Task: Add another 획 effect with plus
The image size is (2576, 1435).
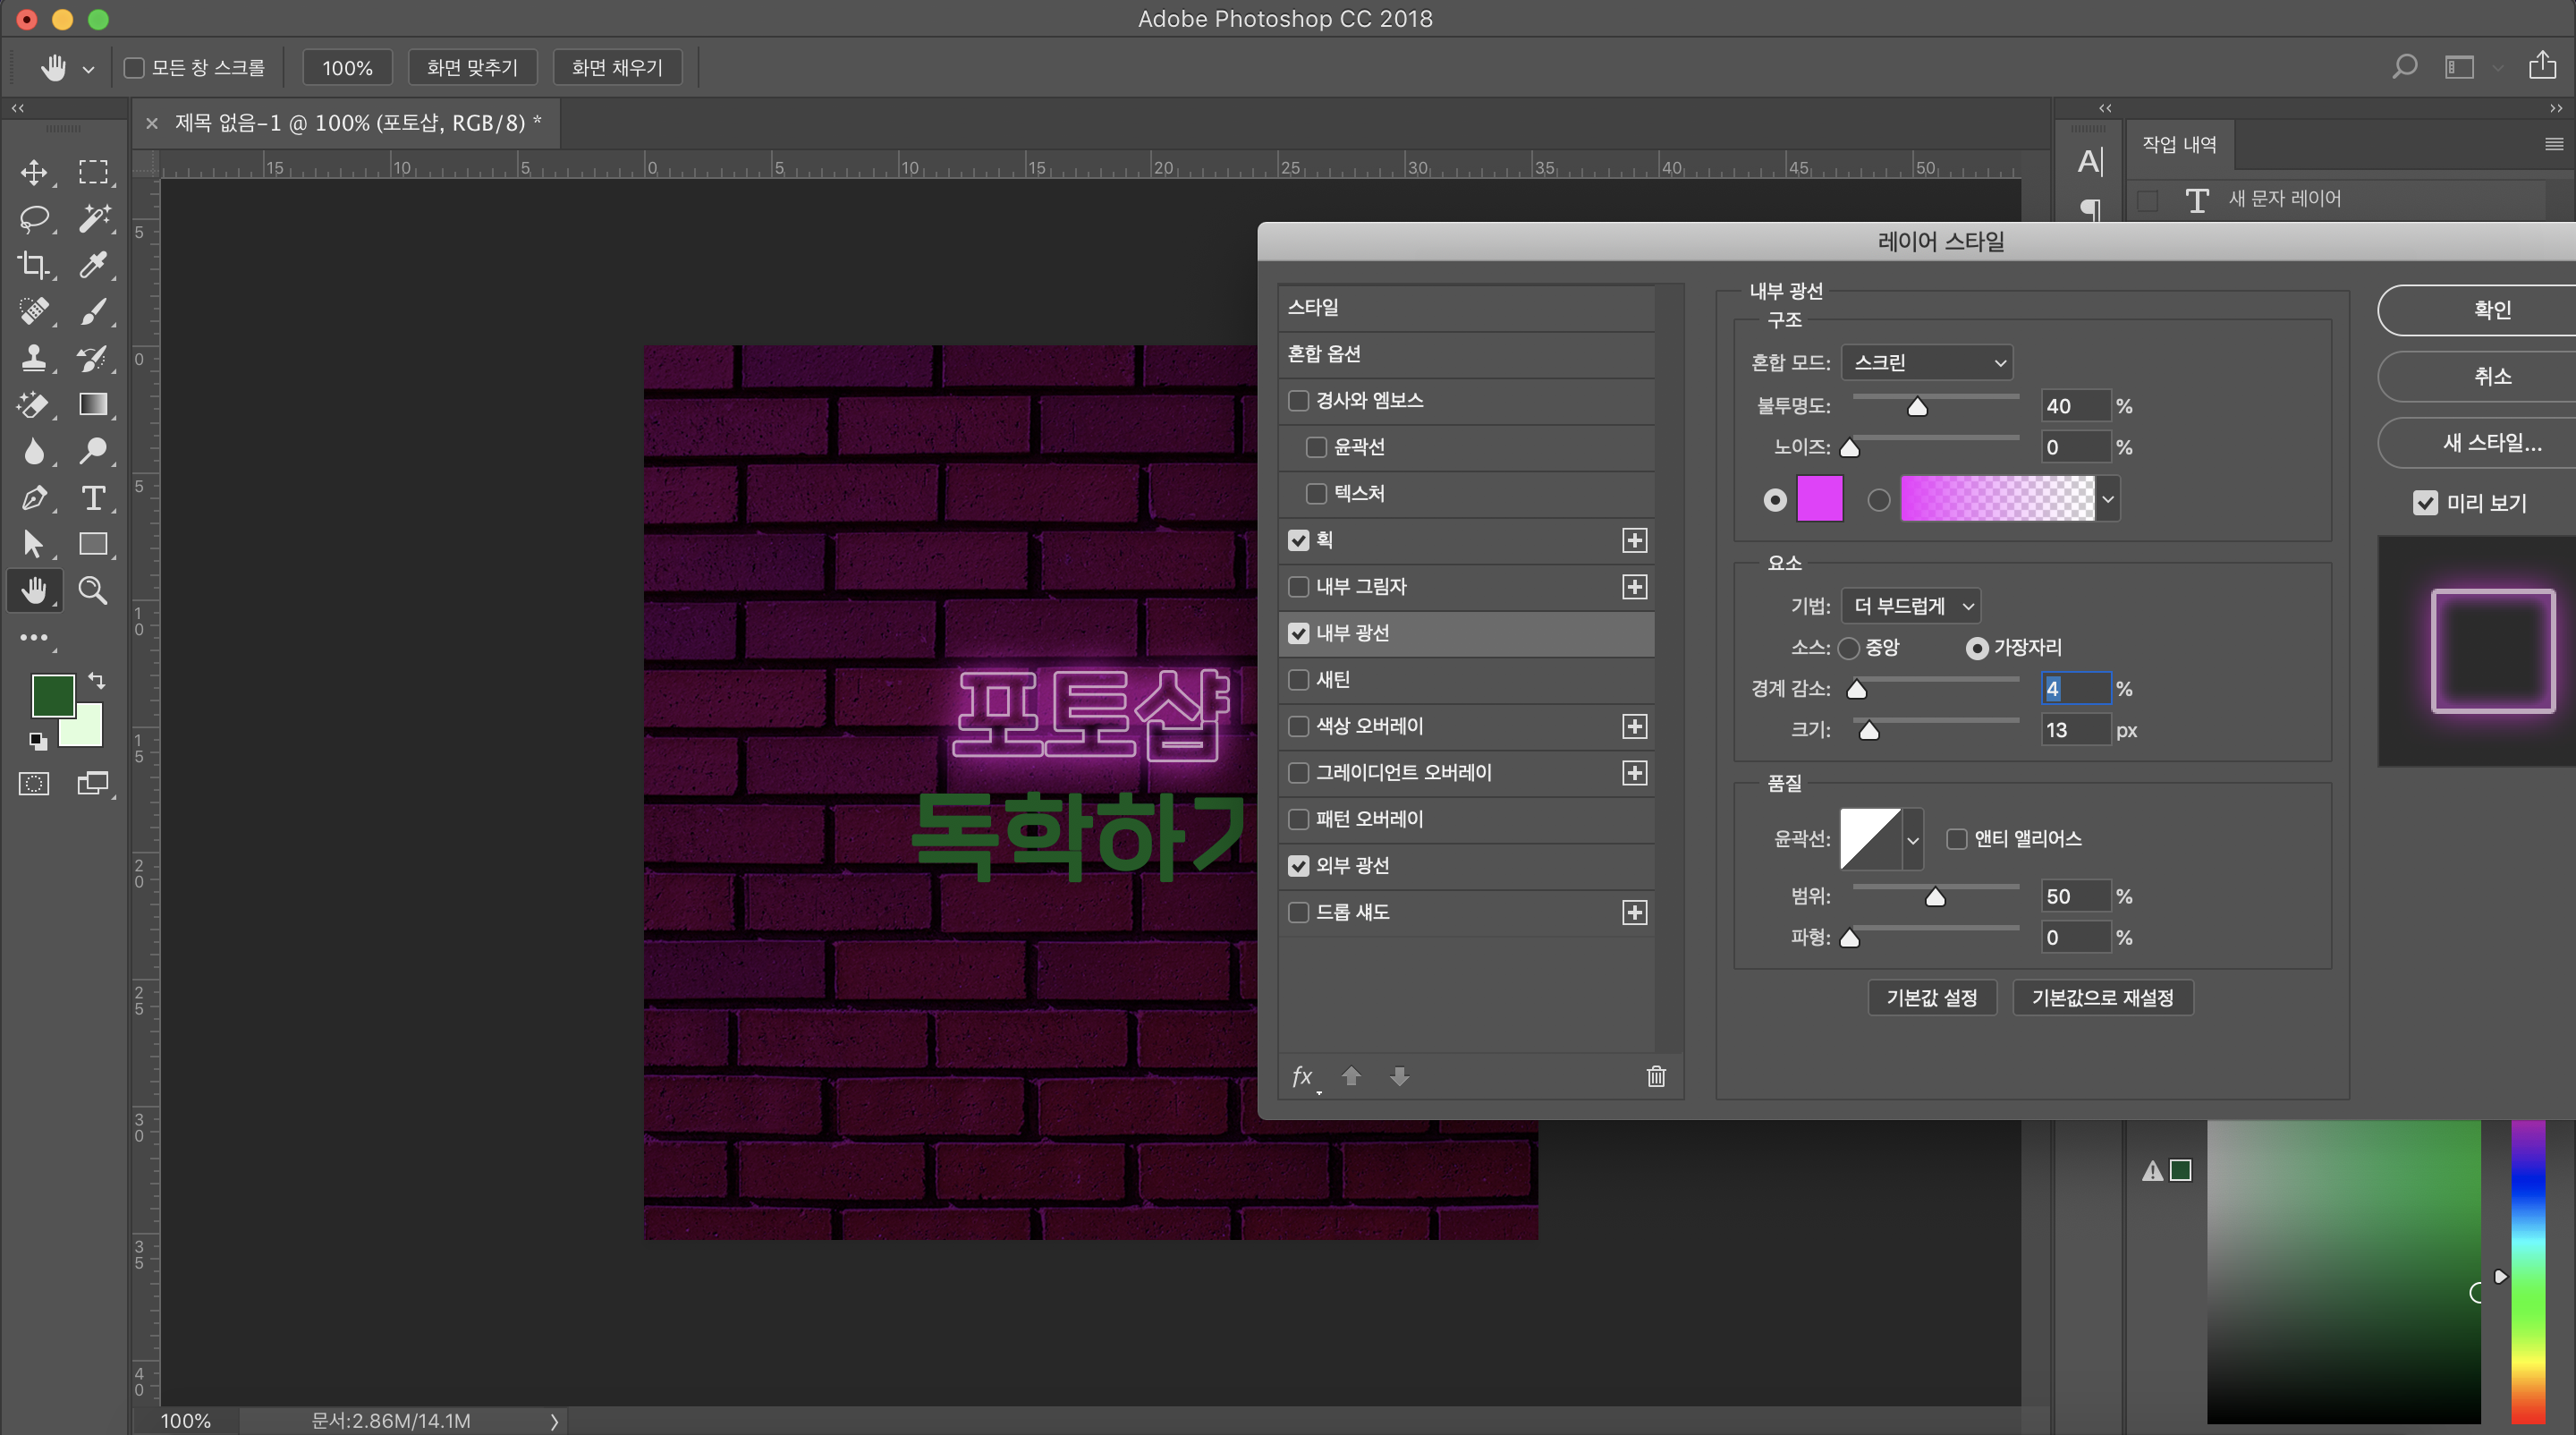Action: (1634, 540)
